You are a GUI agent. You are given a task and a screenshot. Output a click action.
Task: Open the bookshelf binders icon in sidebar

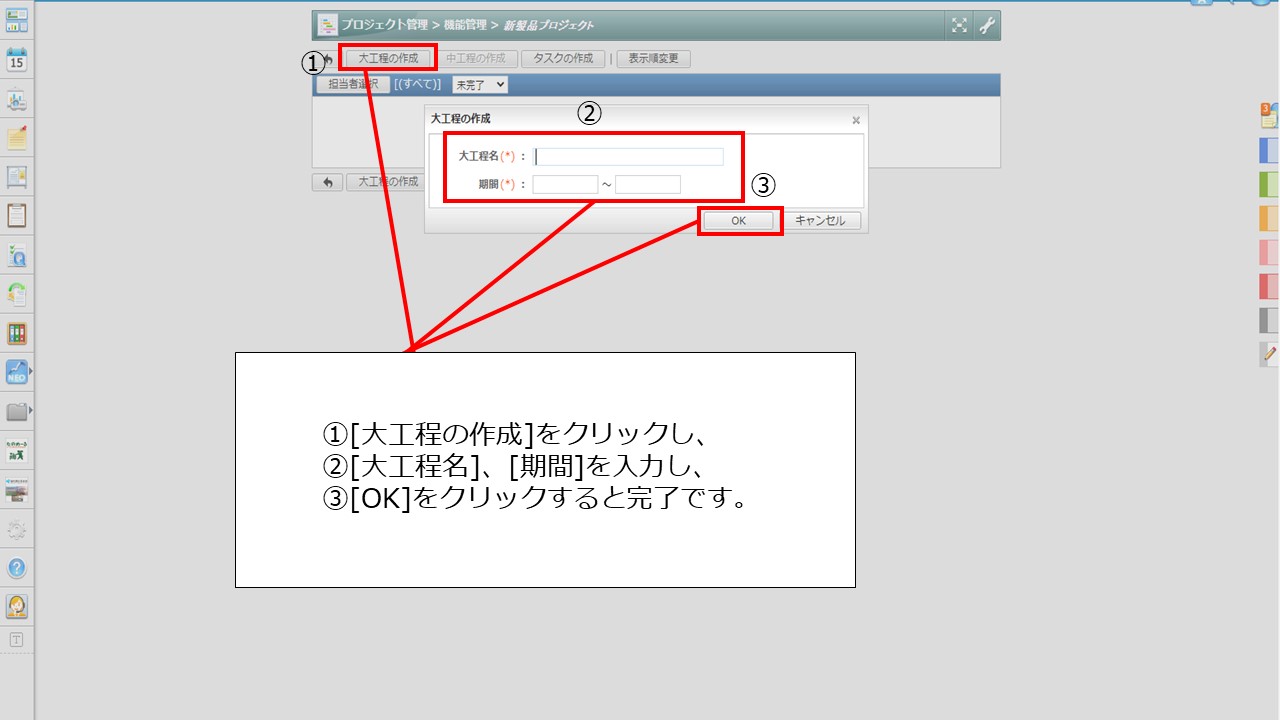coord(17,333)
